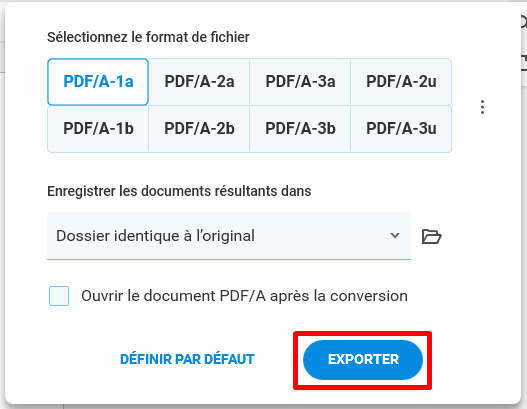
Task: Choose the PDF/A-1b format option
Action: pyautogui.click(x=98, y=129)
